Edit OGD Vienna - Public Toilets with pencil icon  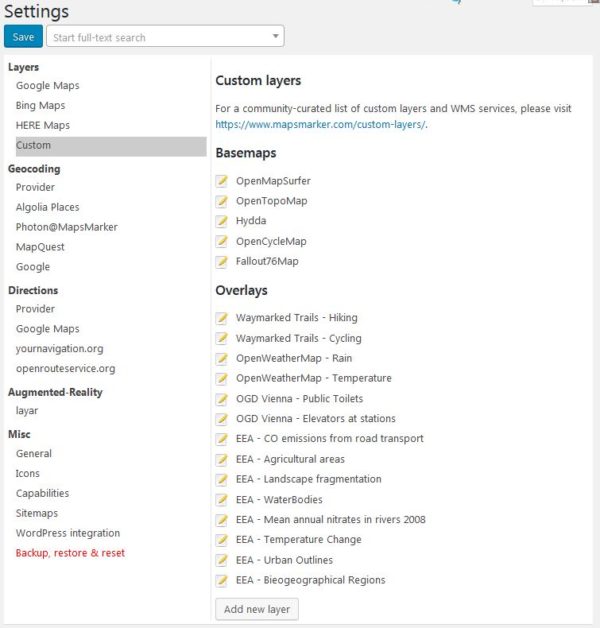coord(221,399)
